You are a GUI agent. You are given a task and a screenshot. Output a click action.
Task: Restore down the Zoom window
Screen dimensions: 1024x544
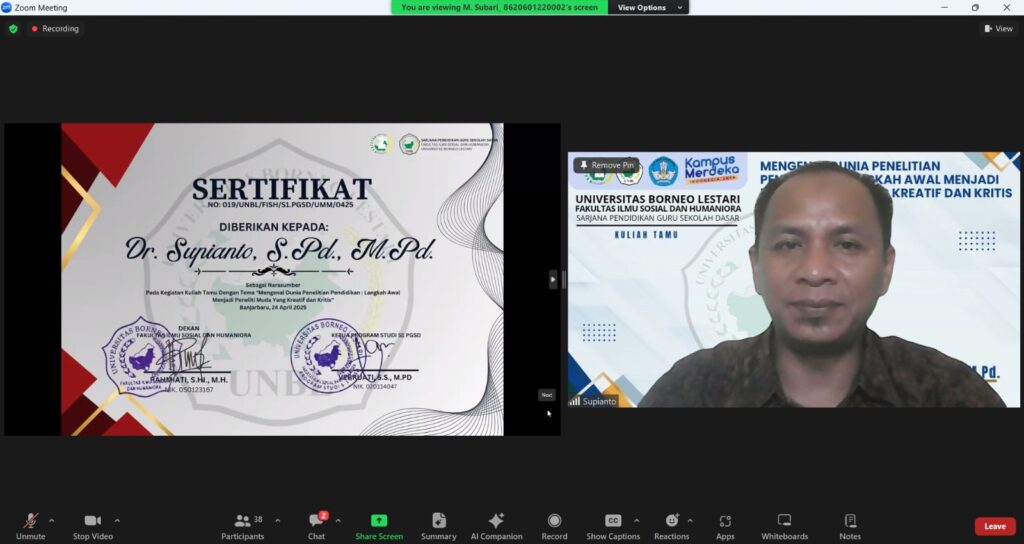tap(975, 7)
